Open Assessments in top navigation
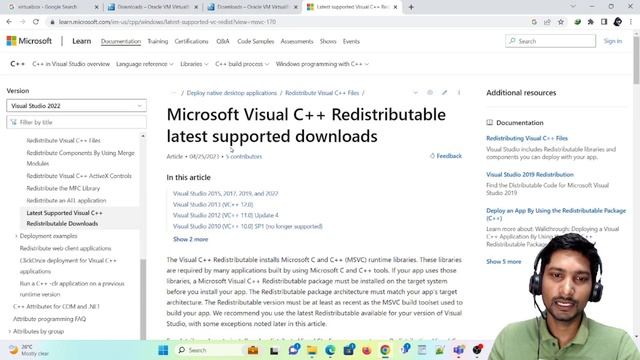The width and height of the screenshot is (640, 360). (297, 41)
